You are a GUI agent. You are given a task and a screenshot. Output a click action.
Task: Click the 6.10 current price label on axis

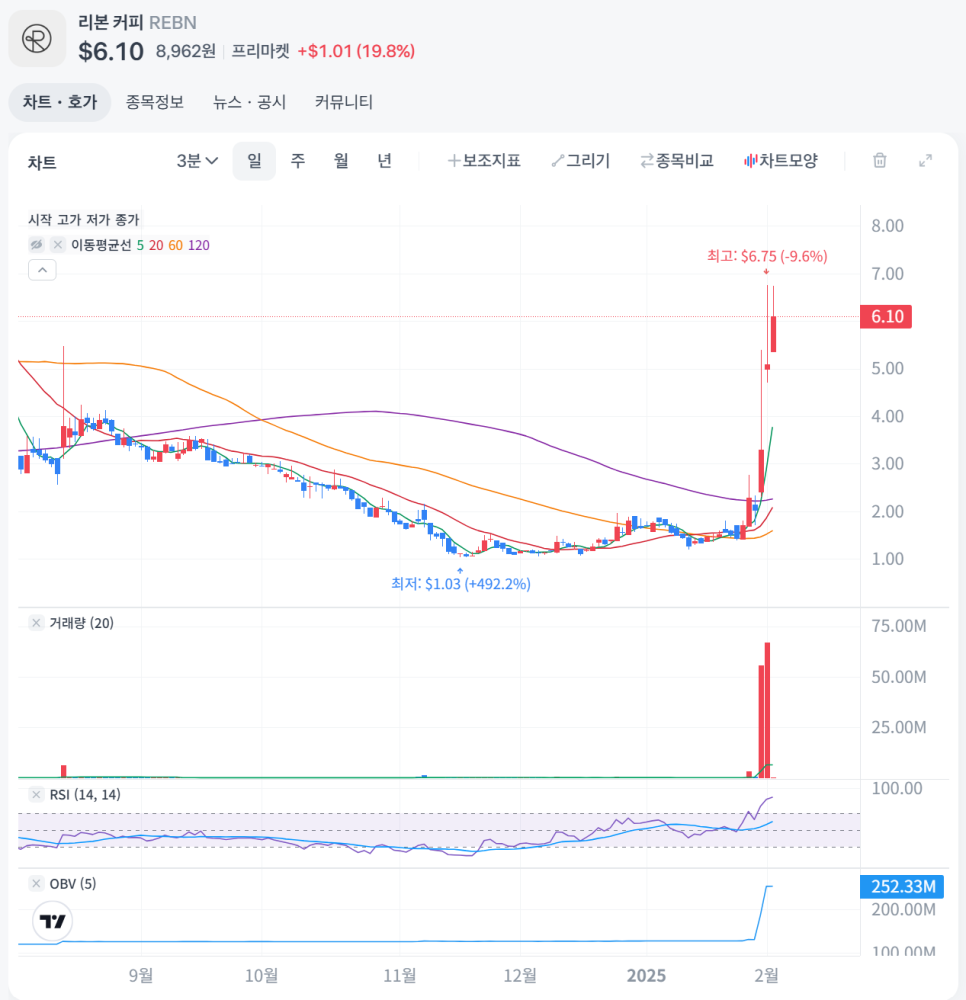click(x=886, y=316)
